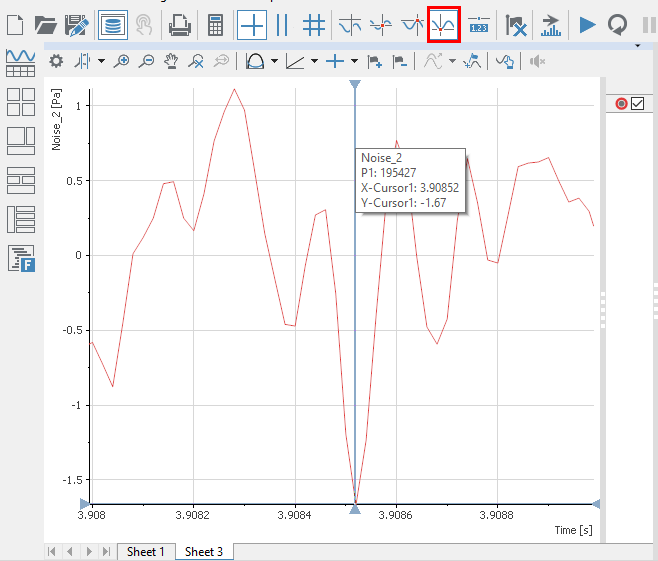Click the X-cursor handle on time axis
Image resolution: width=658 pixels, height=561 pixels.
click(355, 506)
